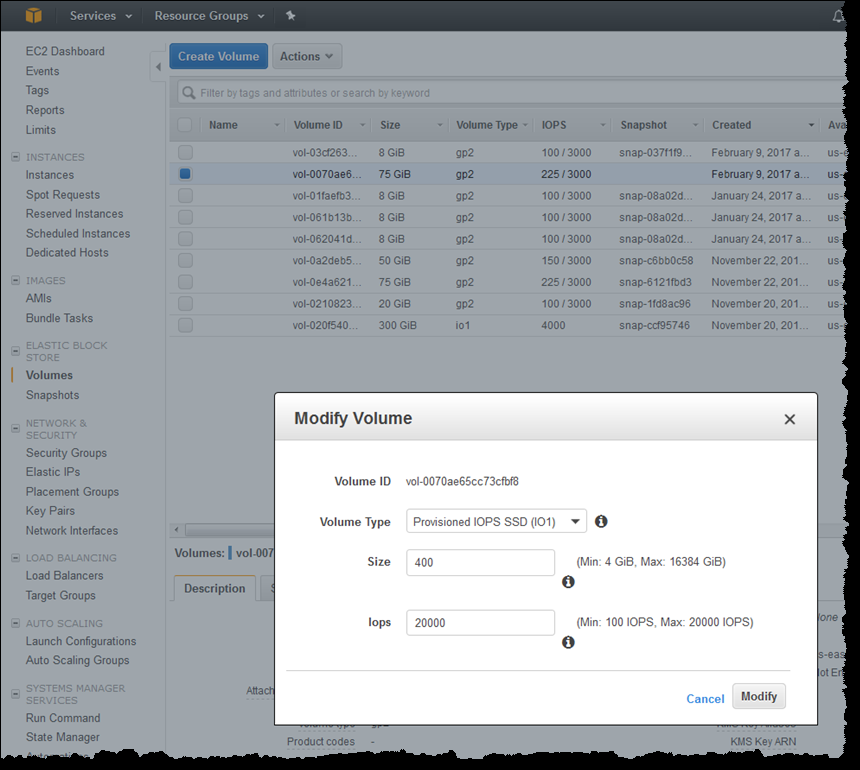Open the Services dropdown menu
This screenshot has height=770, width=860.
(x=101, y=16)
